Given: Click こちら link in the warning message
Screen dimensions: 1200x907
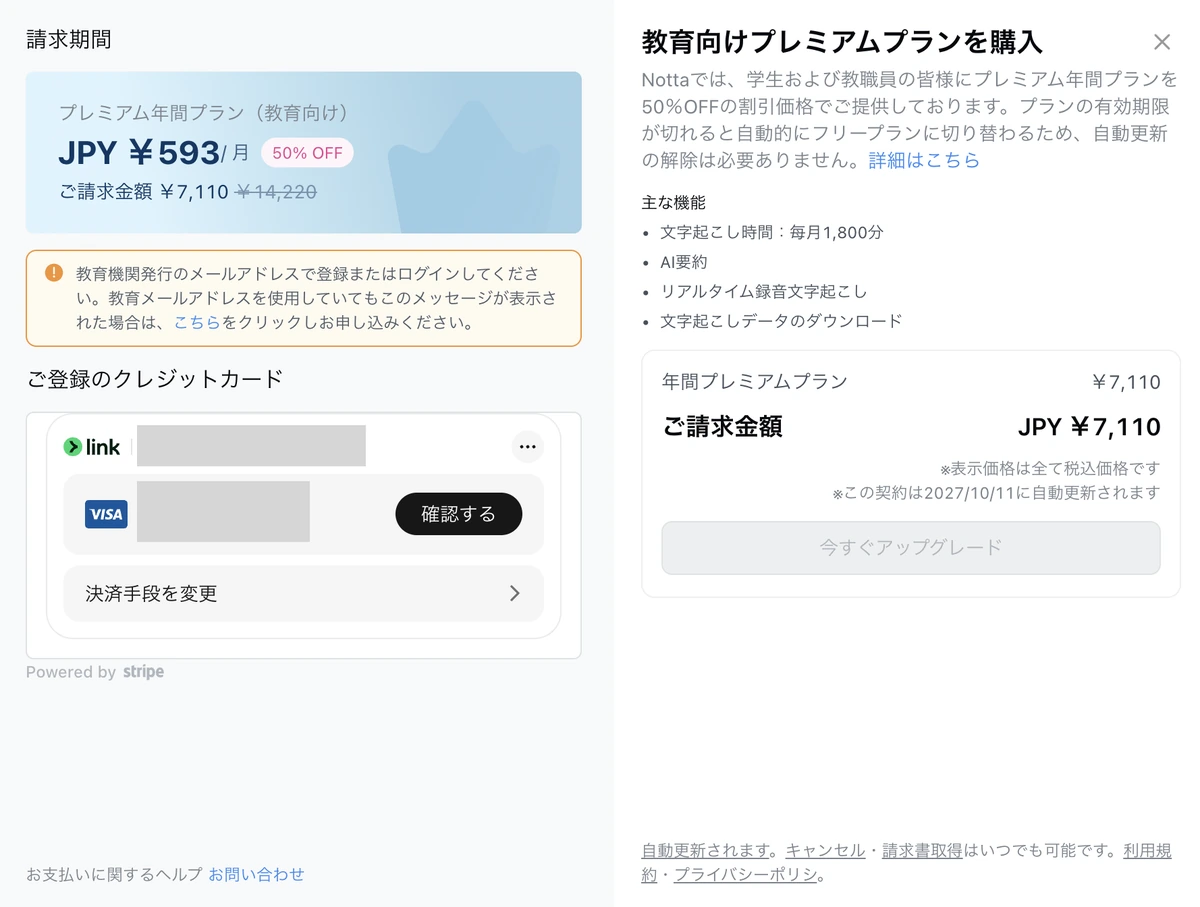Looking at the screenshot, I should click(197, 323).
